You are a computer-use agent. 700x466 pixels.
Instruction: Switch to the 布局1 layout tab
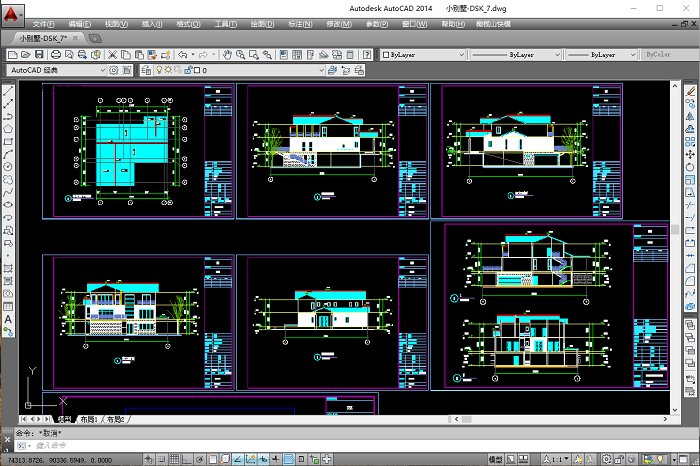pos(89,419)
